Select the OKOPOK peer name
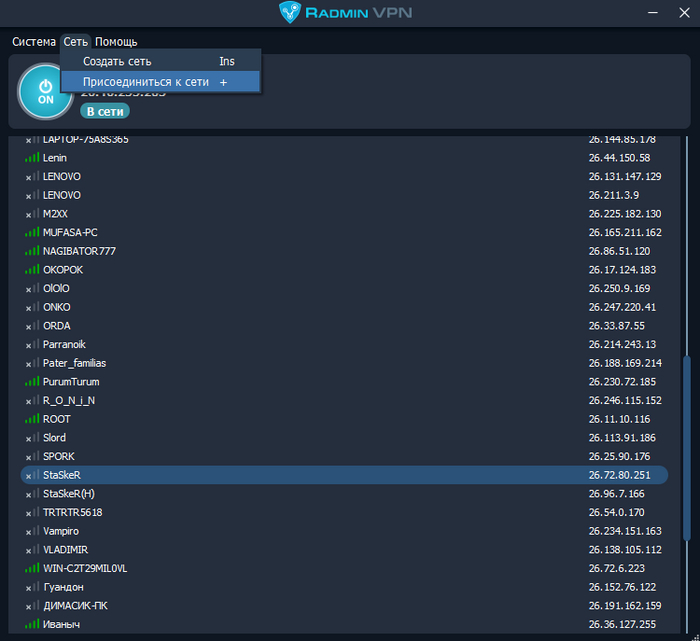The image size is (700, 641). click(63, 270)
